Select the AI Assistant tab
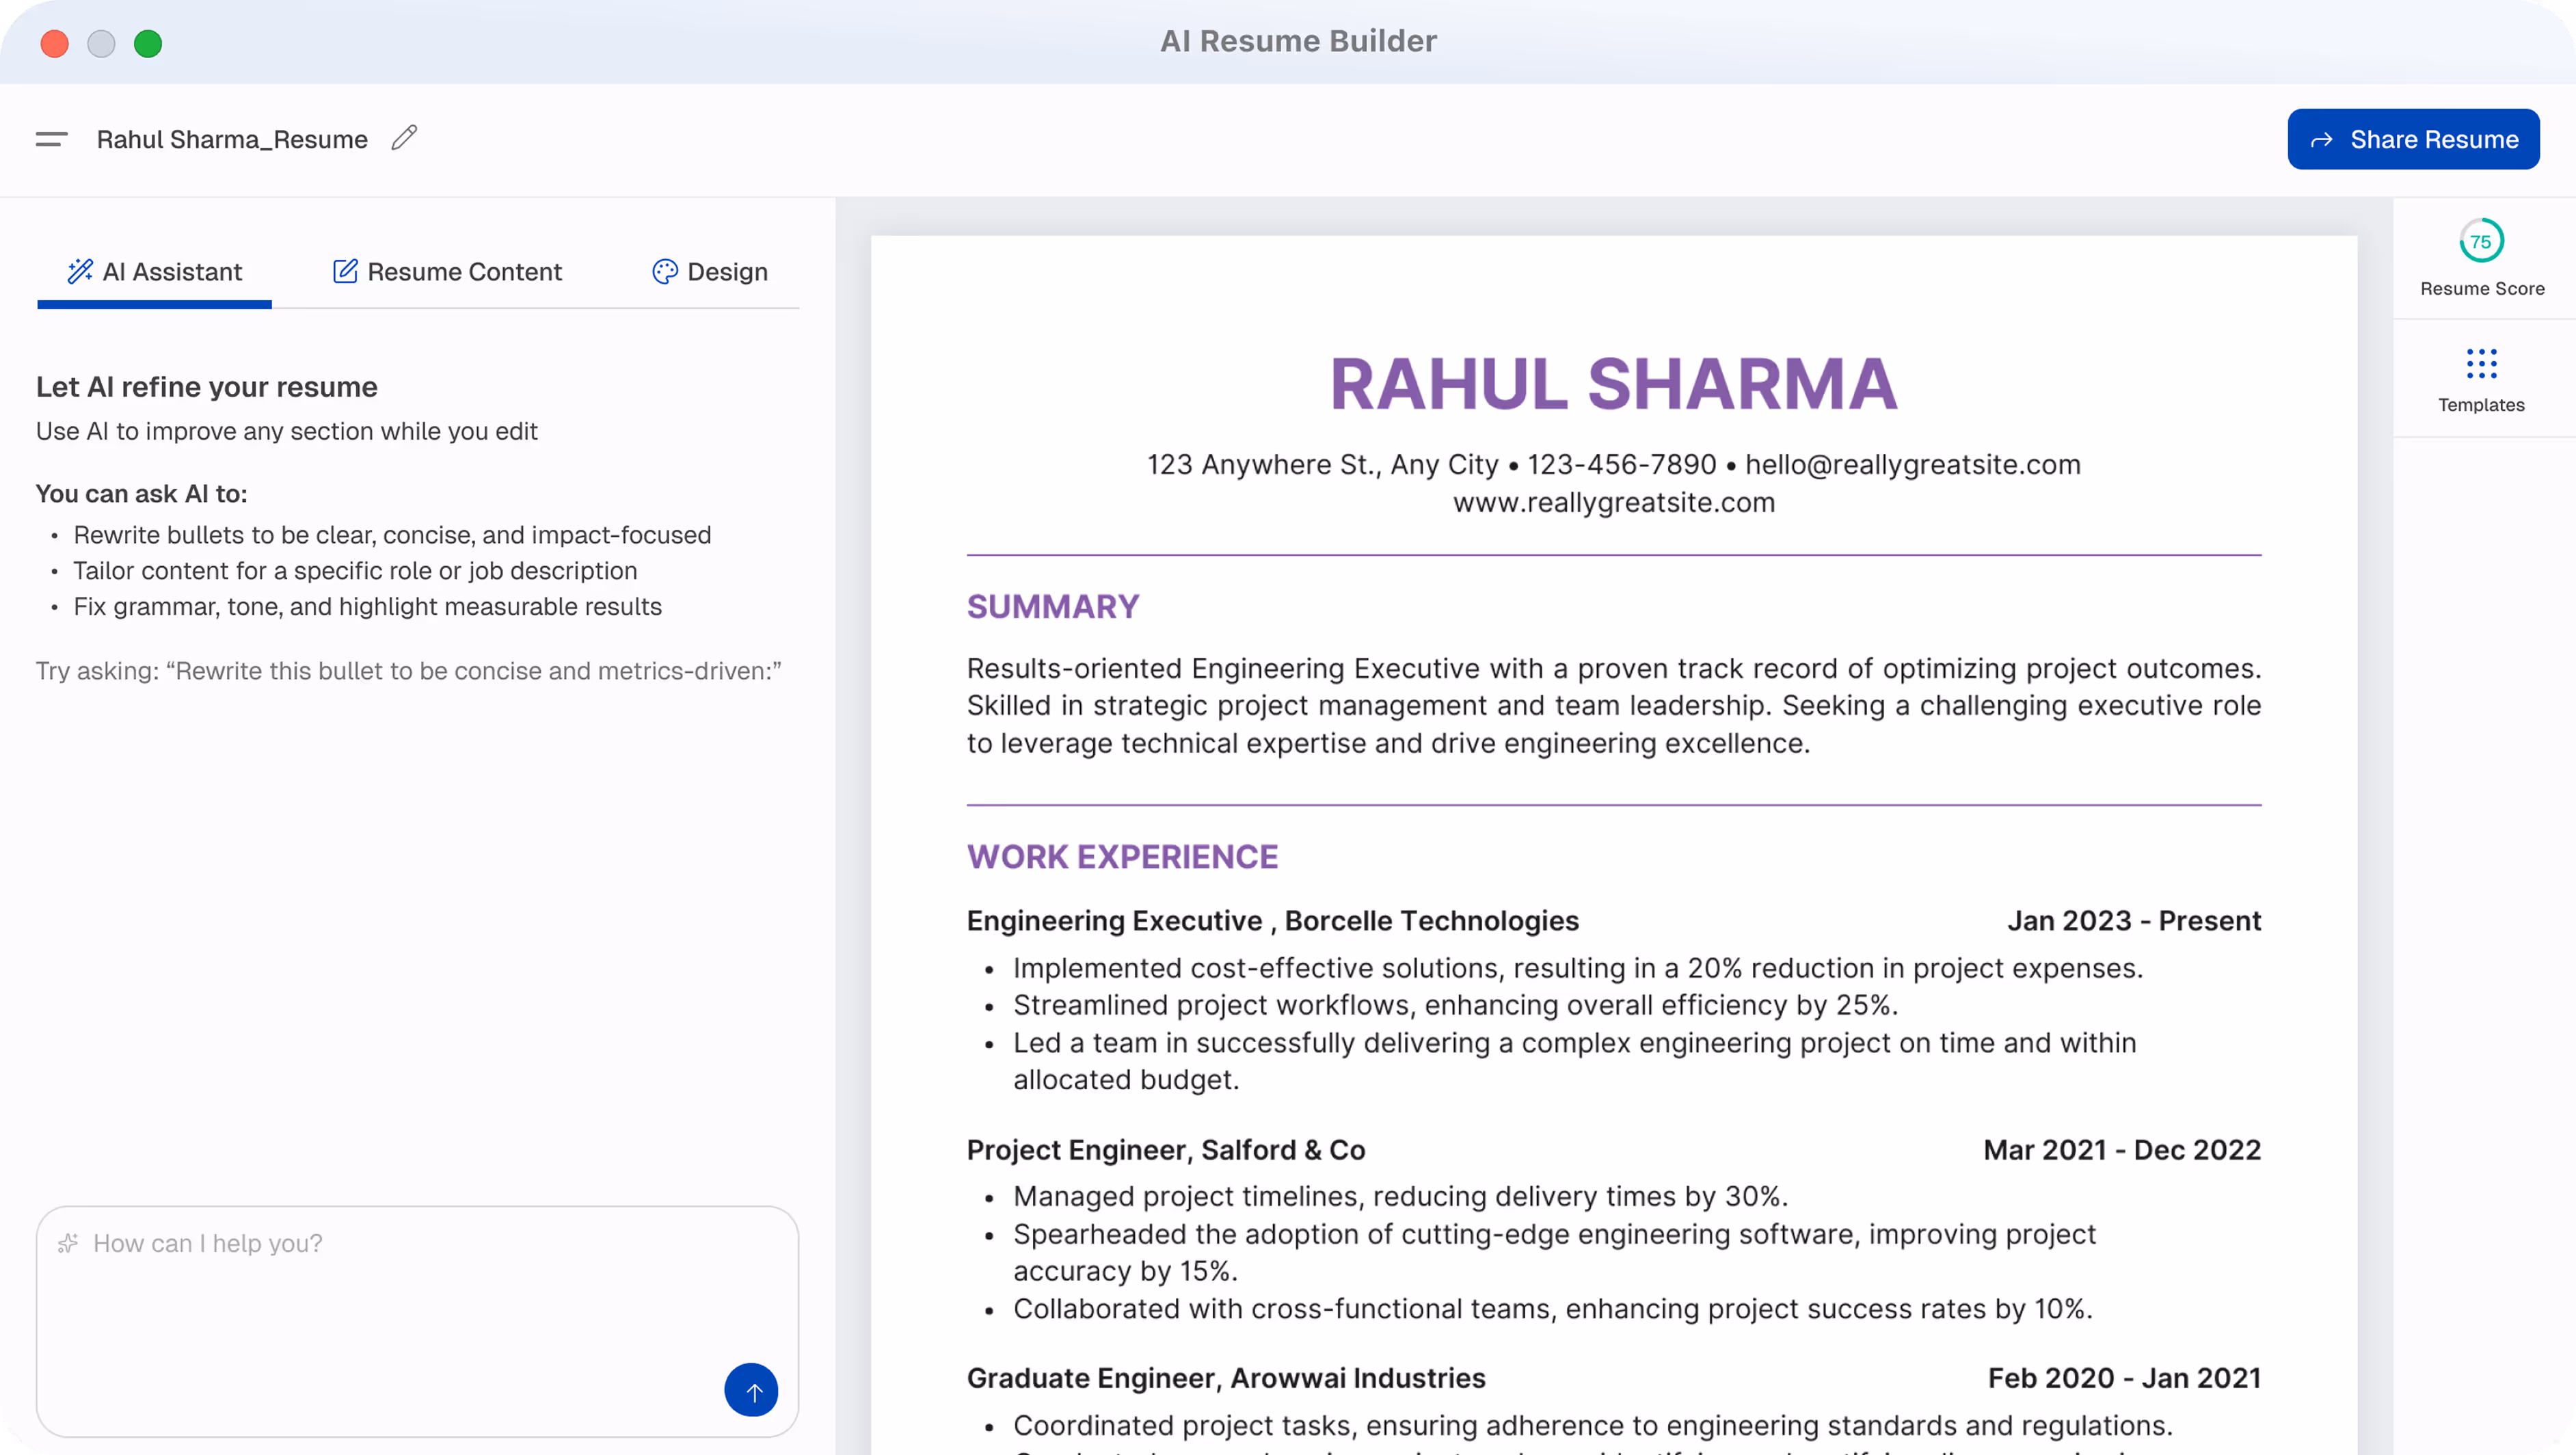The height and width of the screenshot is (1455, 2576). [172, 271]
